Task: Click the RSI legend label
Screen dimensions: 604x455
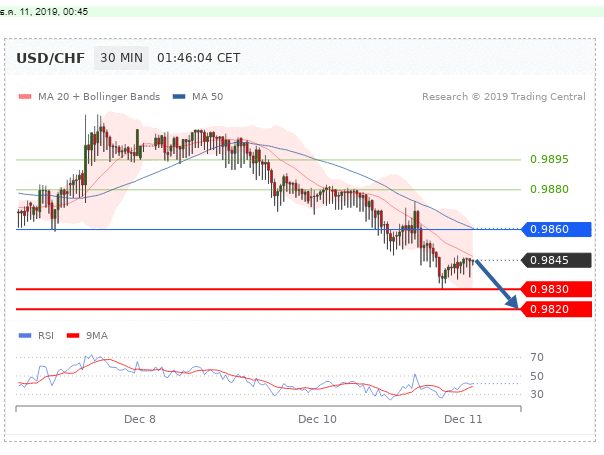Action: click(46, 336)
